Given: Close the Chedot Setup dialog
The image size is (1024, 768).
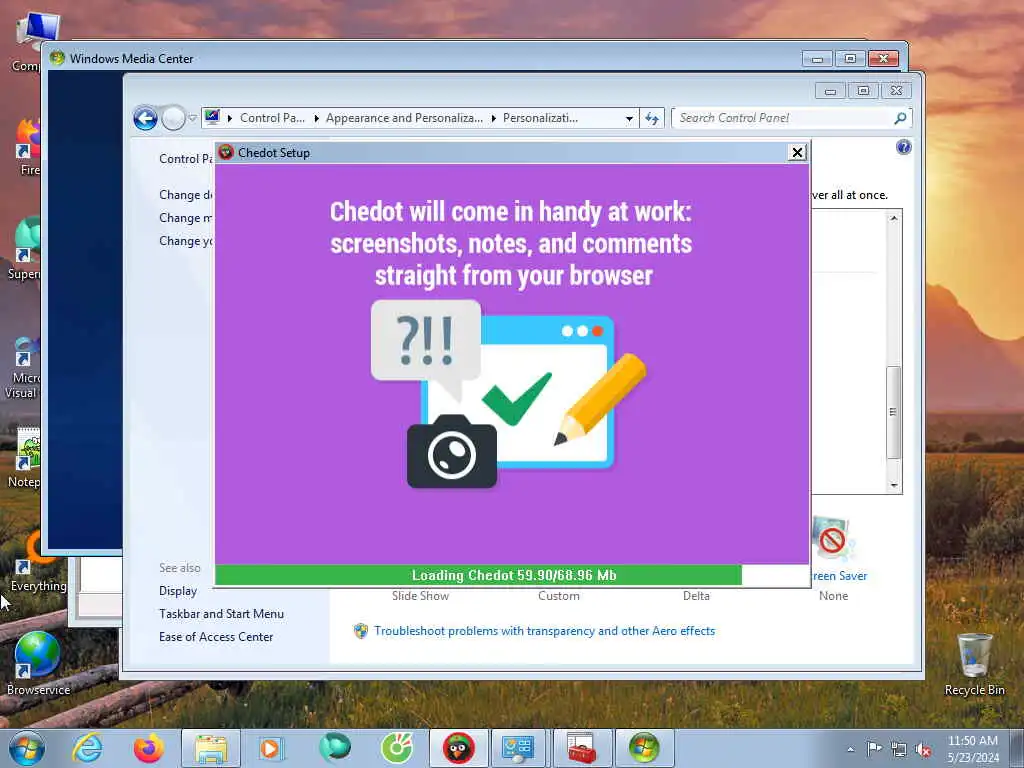Looking at the screenshot, I should point(797,152).
